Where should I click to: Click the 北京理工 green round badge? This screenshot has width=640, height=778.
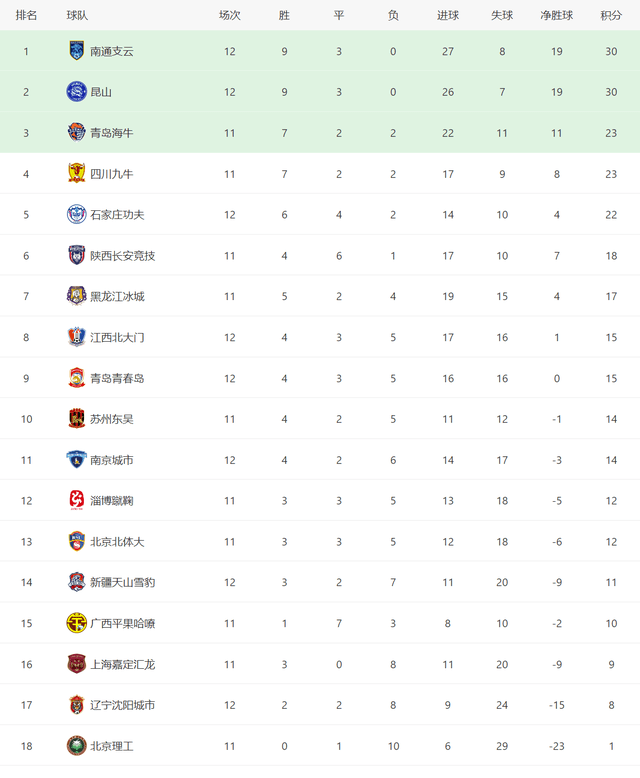click(76, 745)
